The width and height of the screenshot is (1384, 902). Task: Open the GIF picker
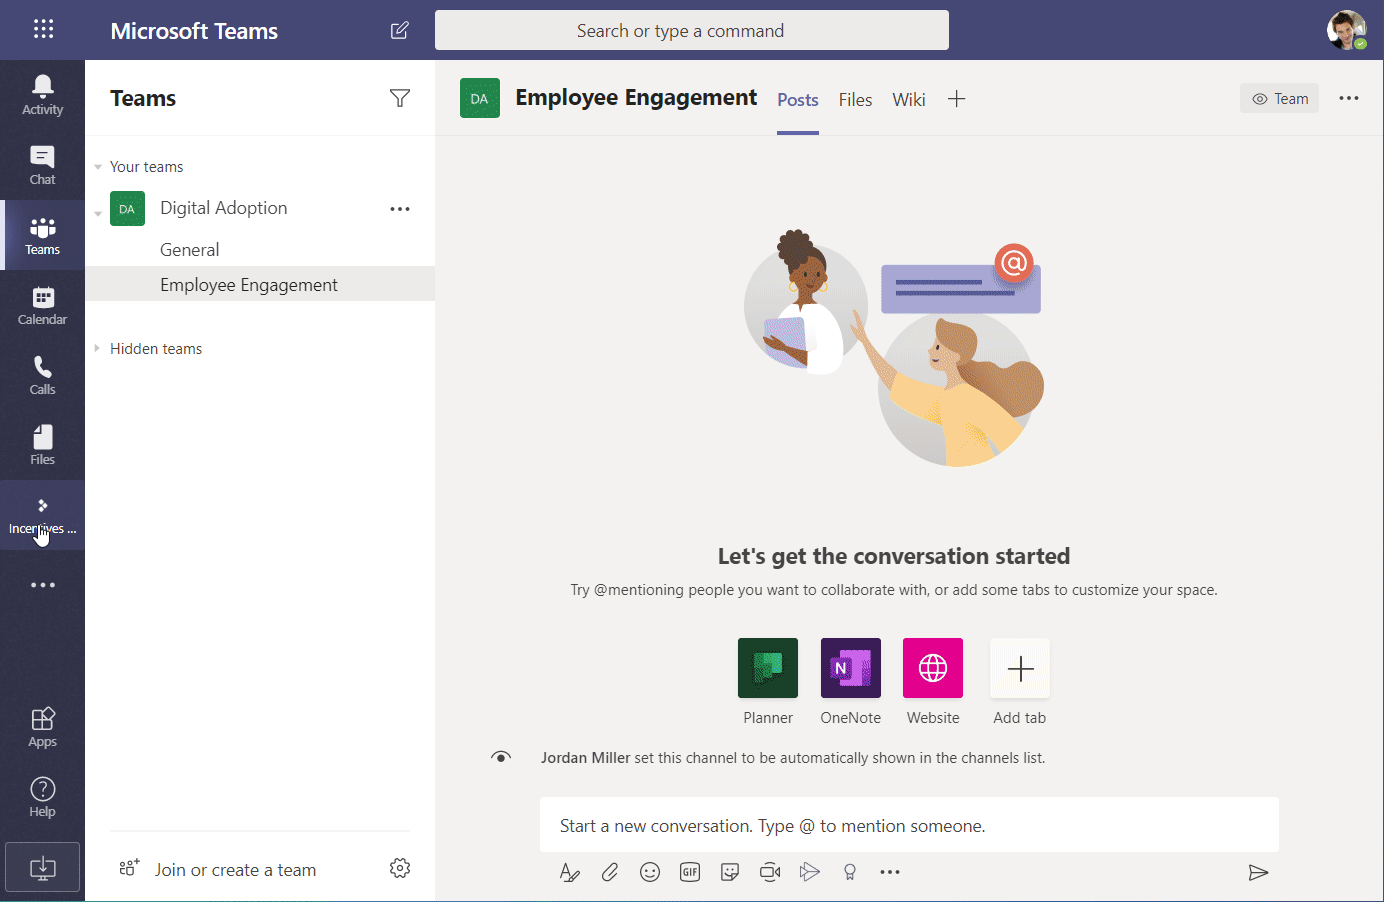click(x=689, y=871)
